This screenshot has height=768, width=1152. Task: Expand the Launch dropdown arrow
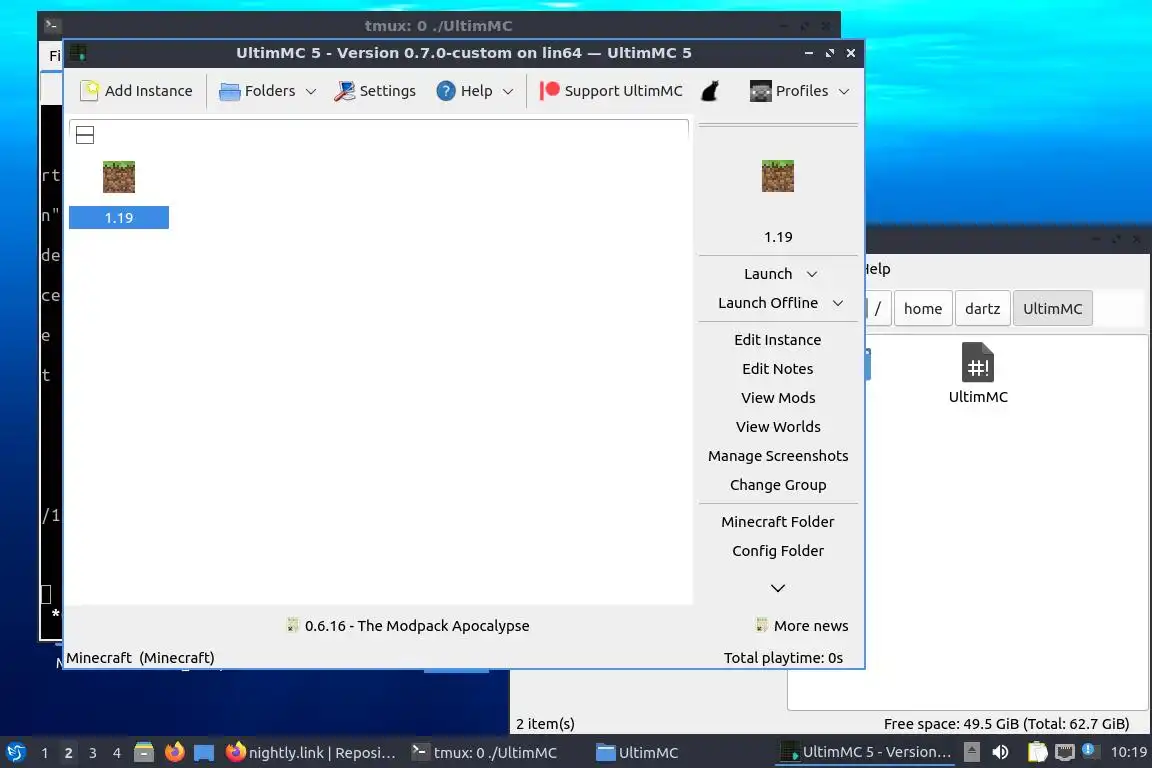pos(812,274)
